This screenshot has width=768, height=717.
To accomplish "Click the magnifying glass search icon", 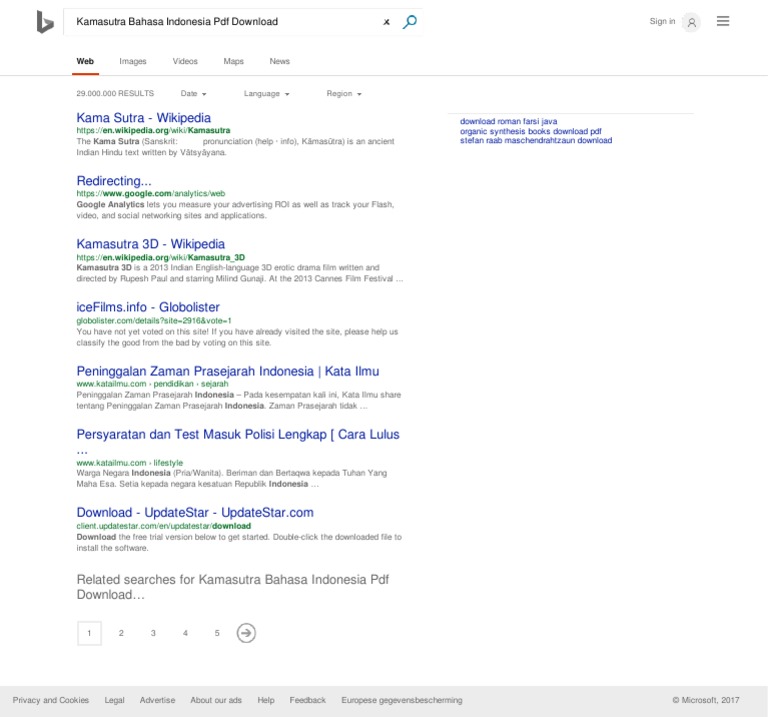I will pos(409,22).
